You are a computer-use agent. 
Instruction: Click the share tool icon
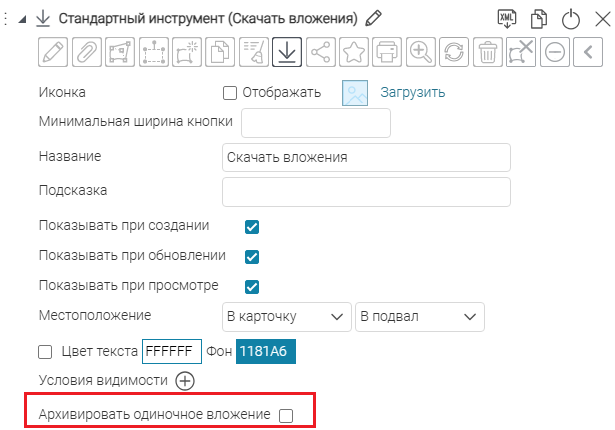pos(320,52)
